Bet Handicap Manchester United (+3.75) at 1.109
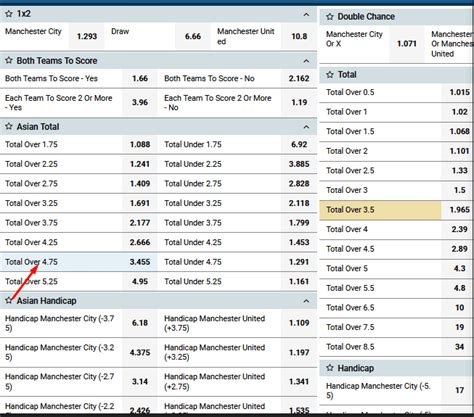Image resolution: width=474 pixels, height=417 pixels. tap(299, 323)
